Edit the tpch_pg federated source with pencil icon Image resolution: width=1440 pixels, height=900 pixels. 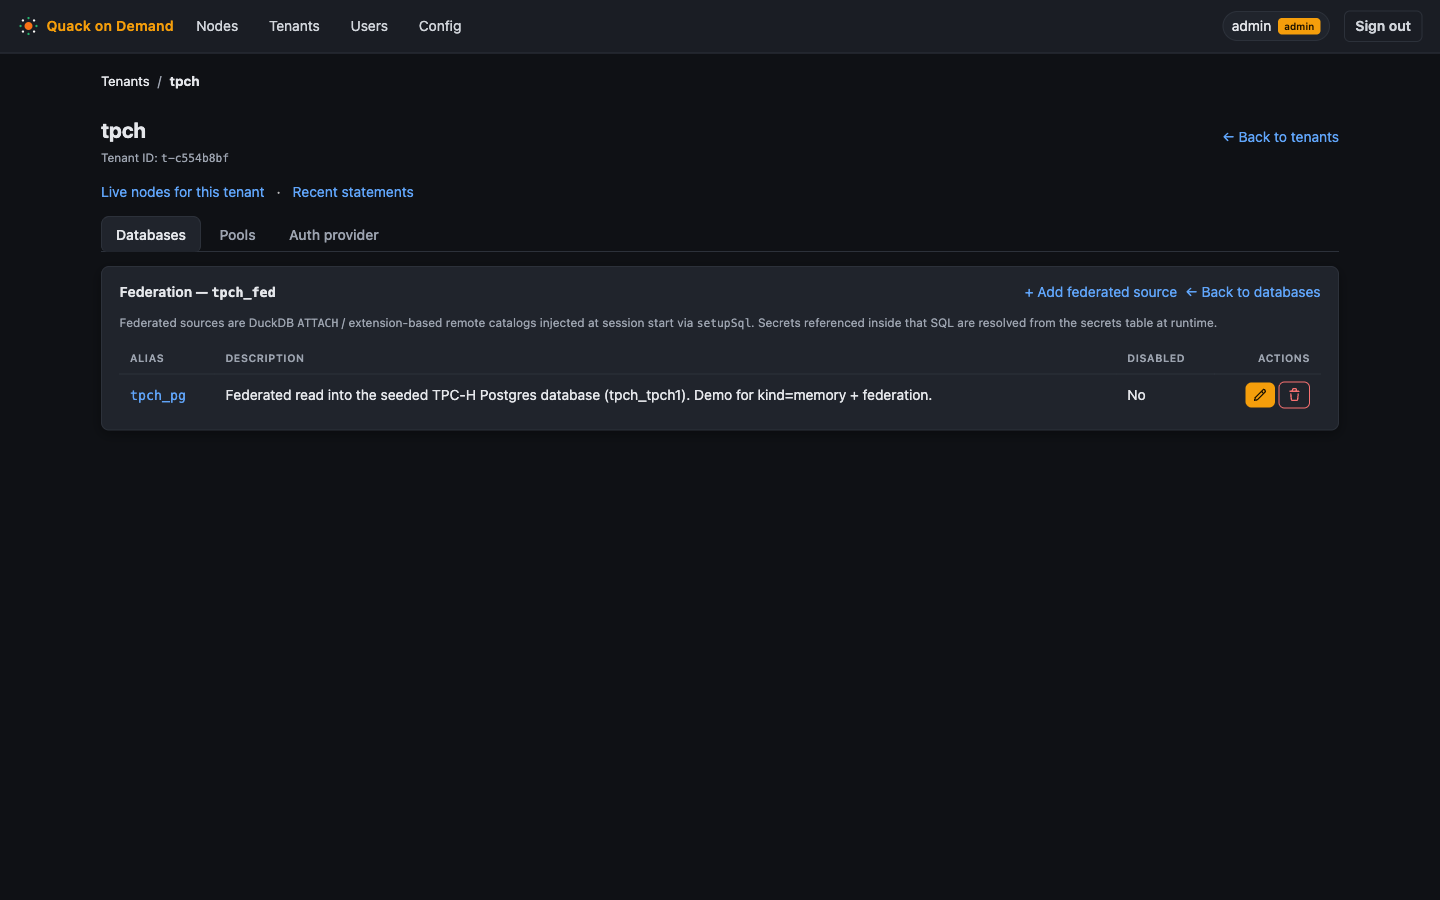[1260, 395]
